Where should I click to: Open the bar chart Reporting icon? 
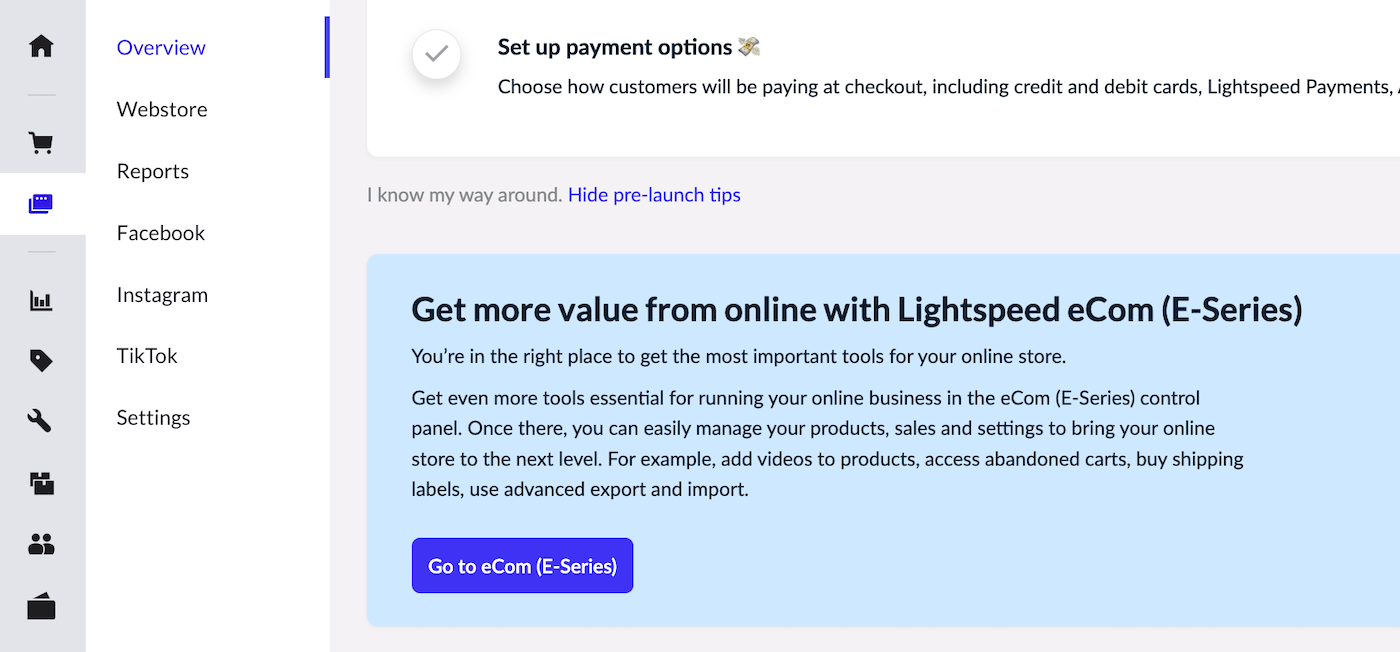click(x=41, y=300)
